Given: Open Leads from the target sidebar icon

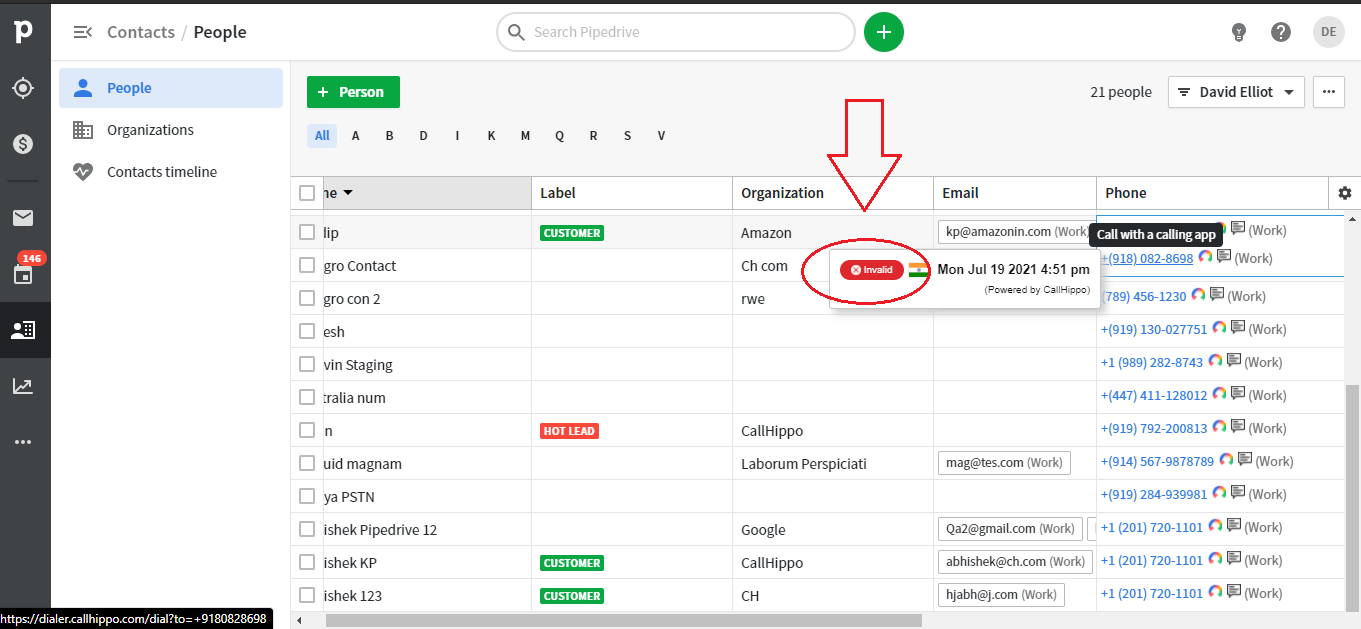Looking at the screenshot, I should [23, 88].
